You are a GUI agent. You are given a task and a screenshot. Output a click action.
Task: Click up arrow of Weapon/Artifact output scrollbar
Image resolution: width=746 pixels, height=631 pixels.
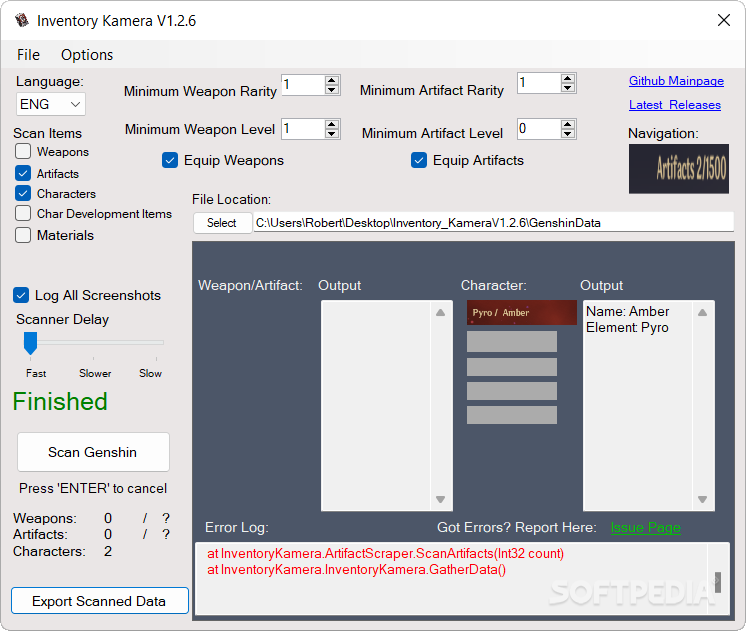(441, 313)
